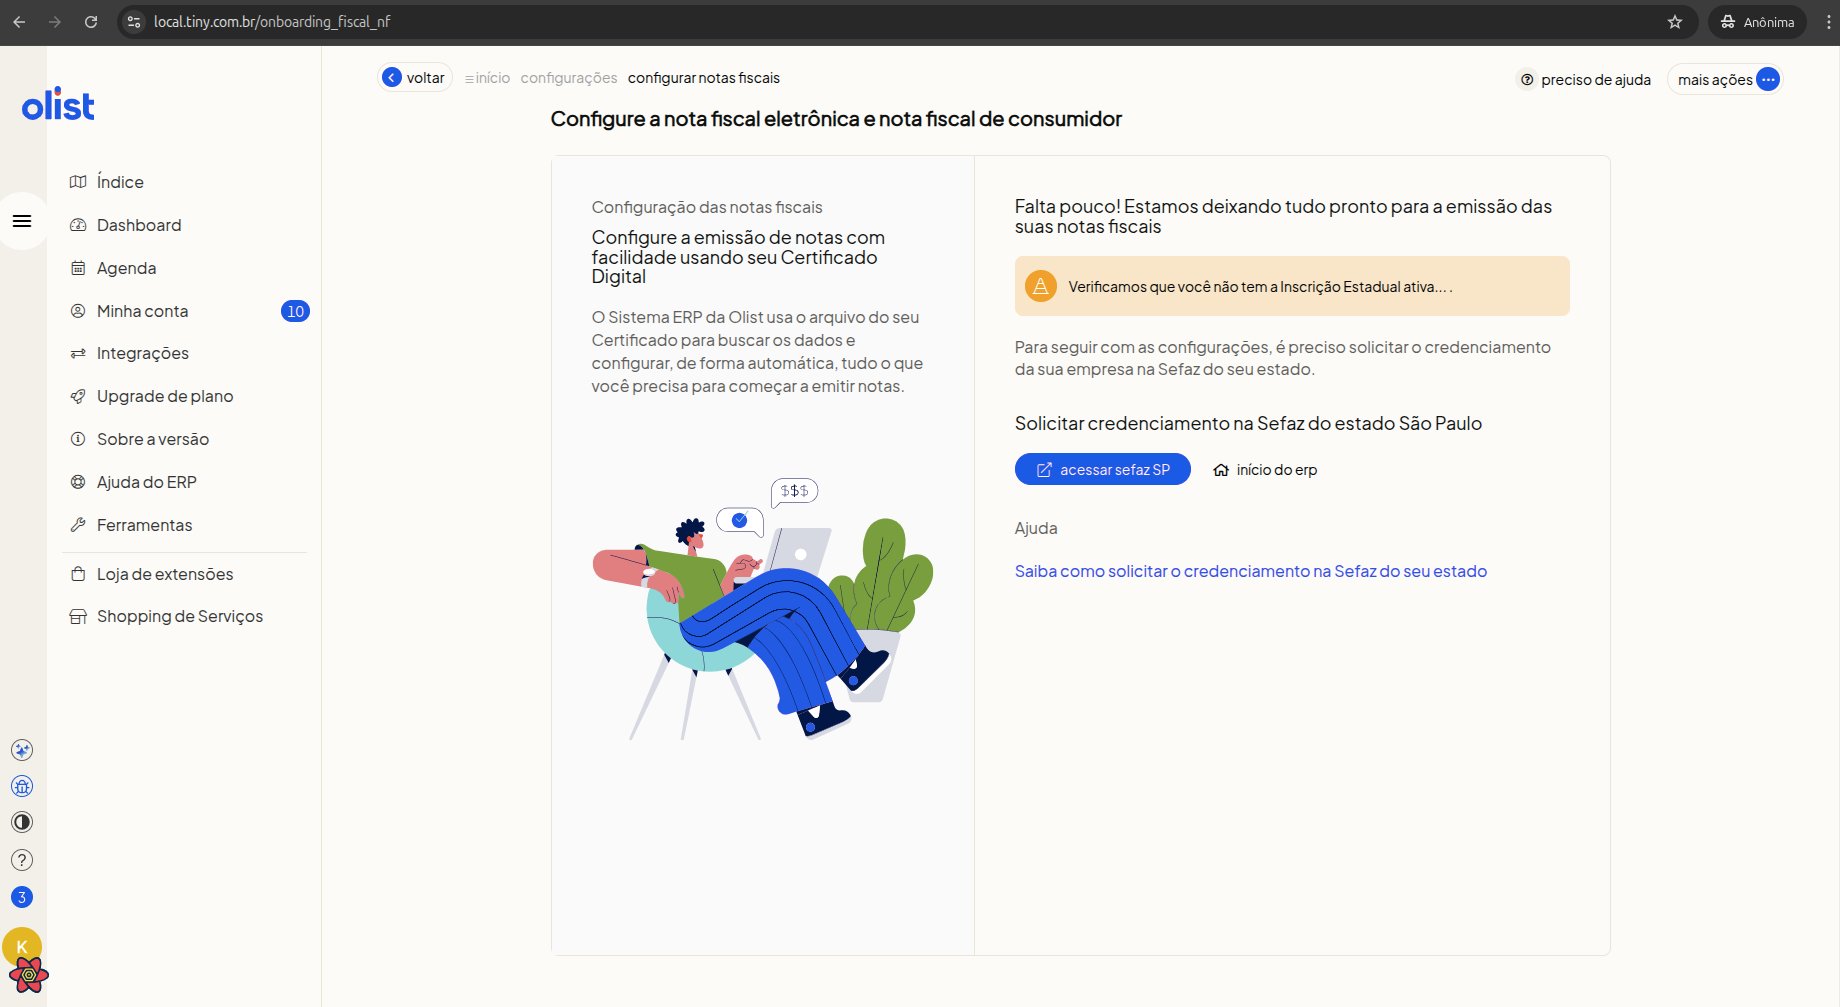Open the browser three-dot menu
Image resolution: width=1840 pixels, height=1007 pixels.
pyautogui.click(x=1828, y=22)
